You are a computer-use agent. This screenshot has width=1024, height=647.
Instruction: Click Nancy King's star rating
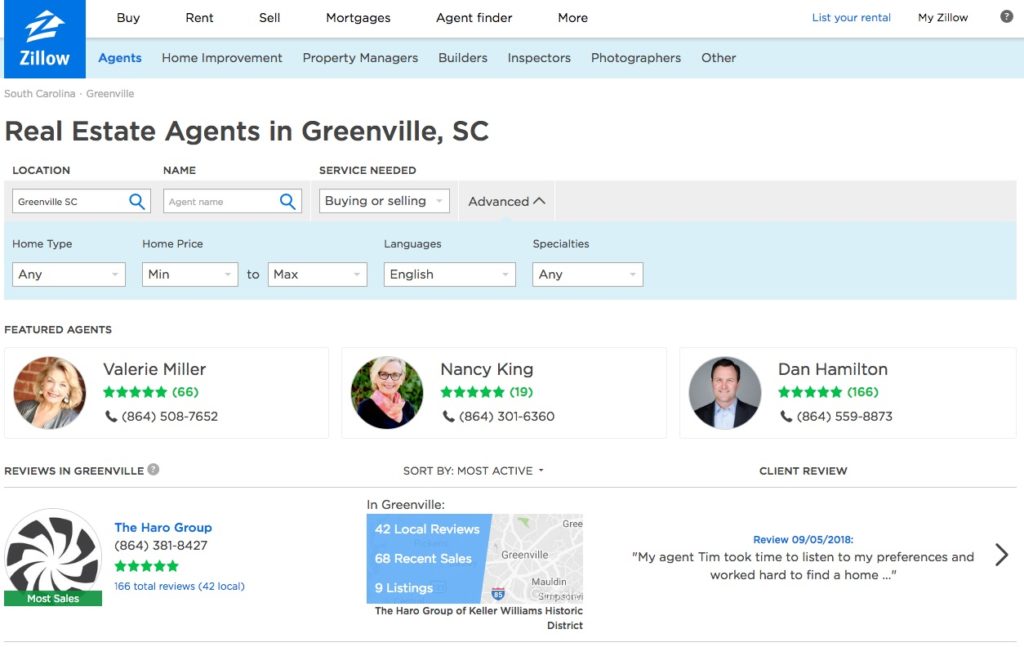click(x=473, y=392)
